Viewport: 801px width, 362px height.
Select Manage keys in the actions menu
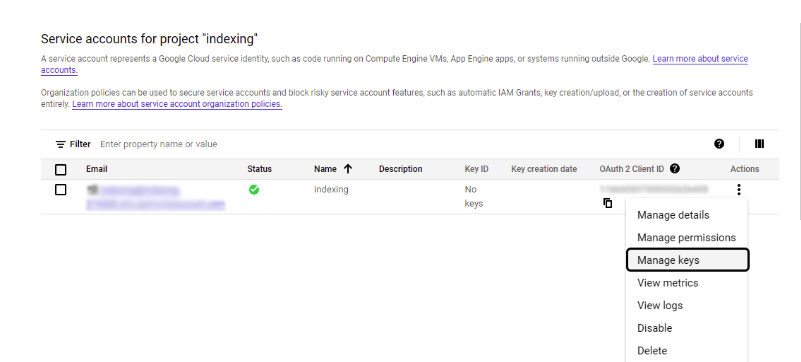tap(687, 260)
